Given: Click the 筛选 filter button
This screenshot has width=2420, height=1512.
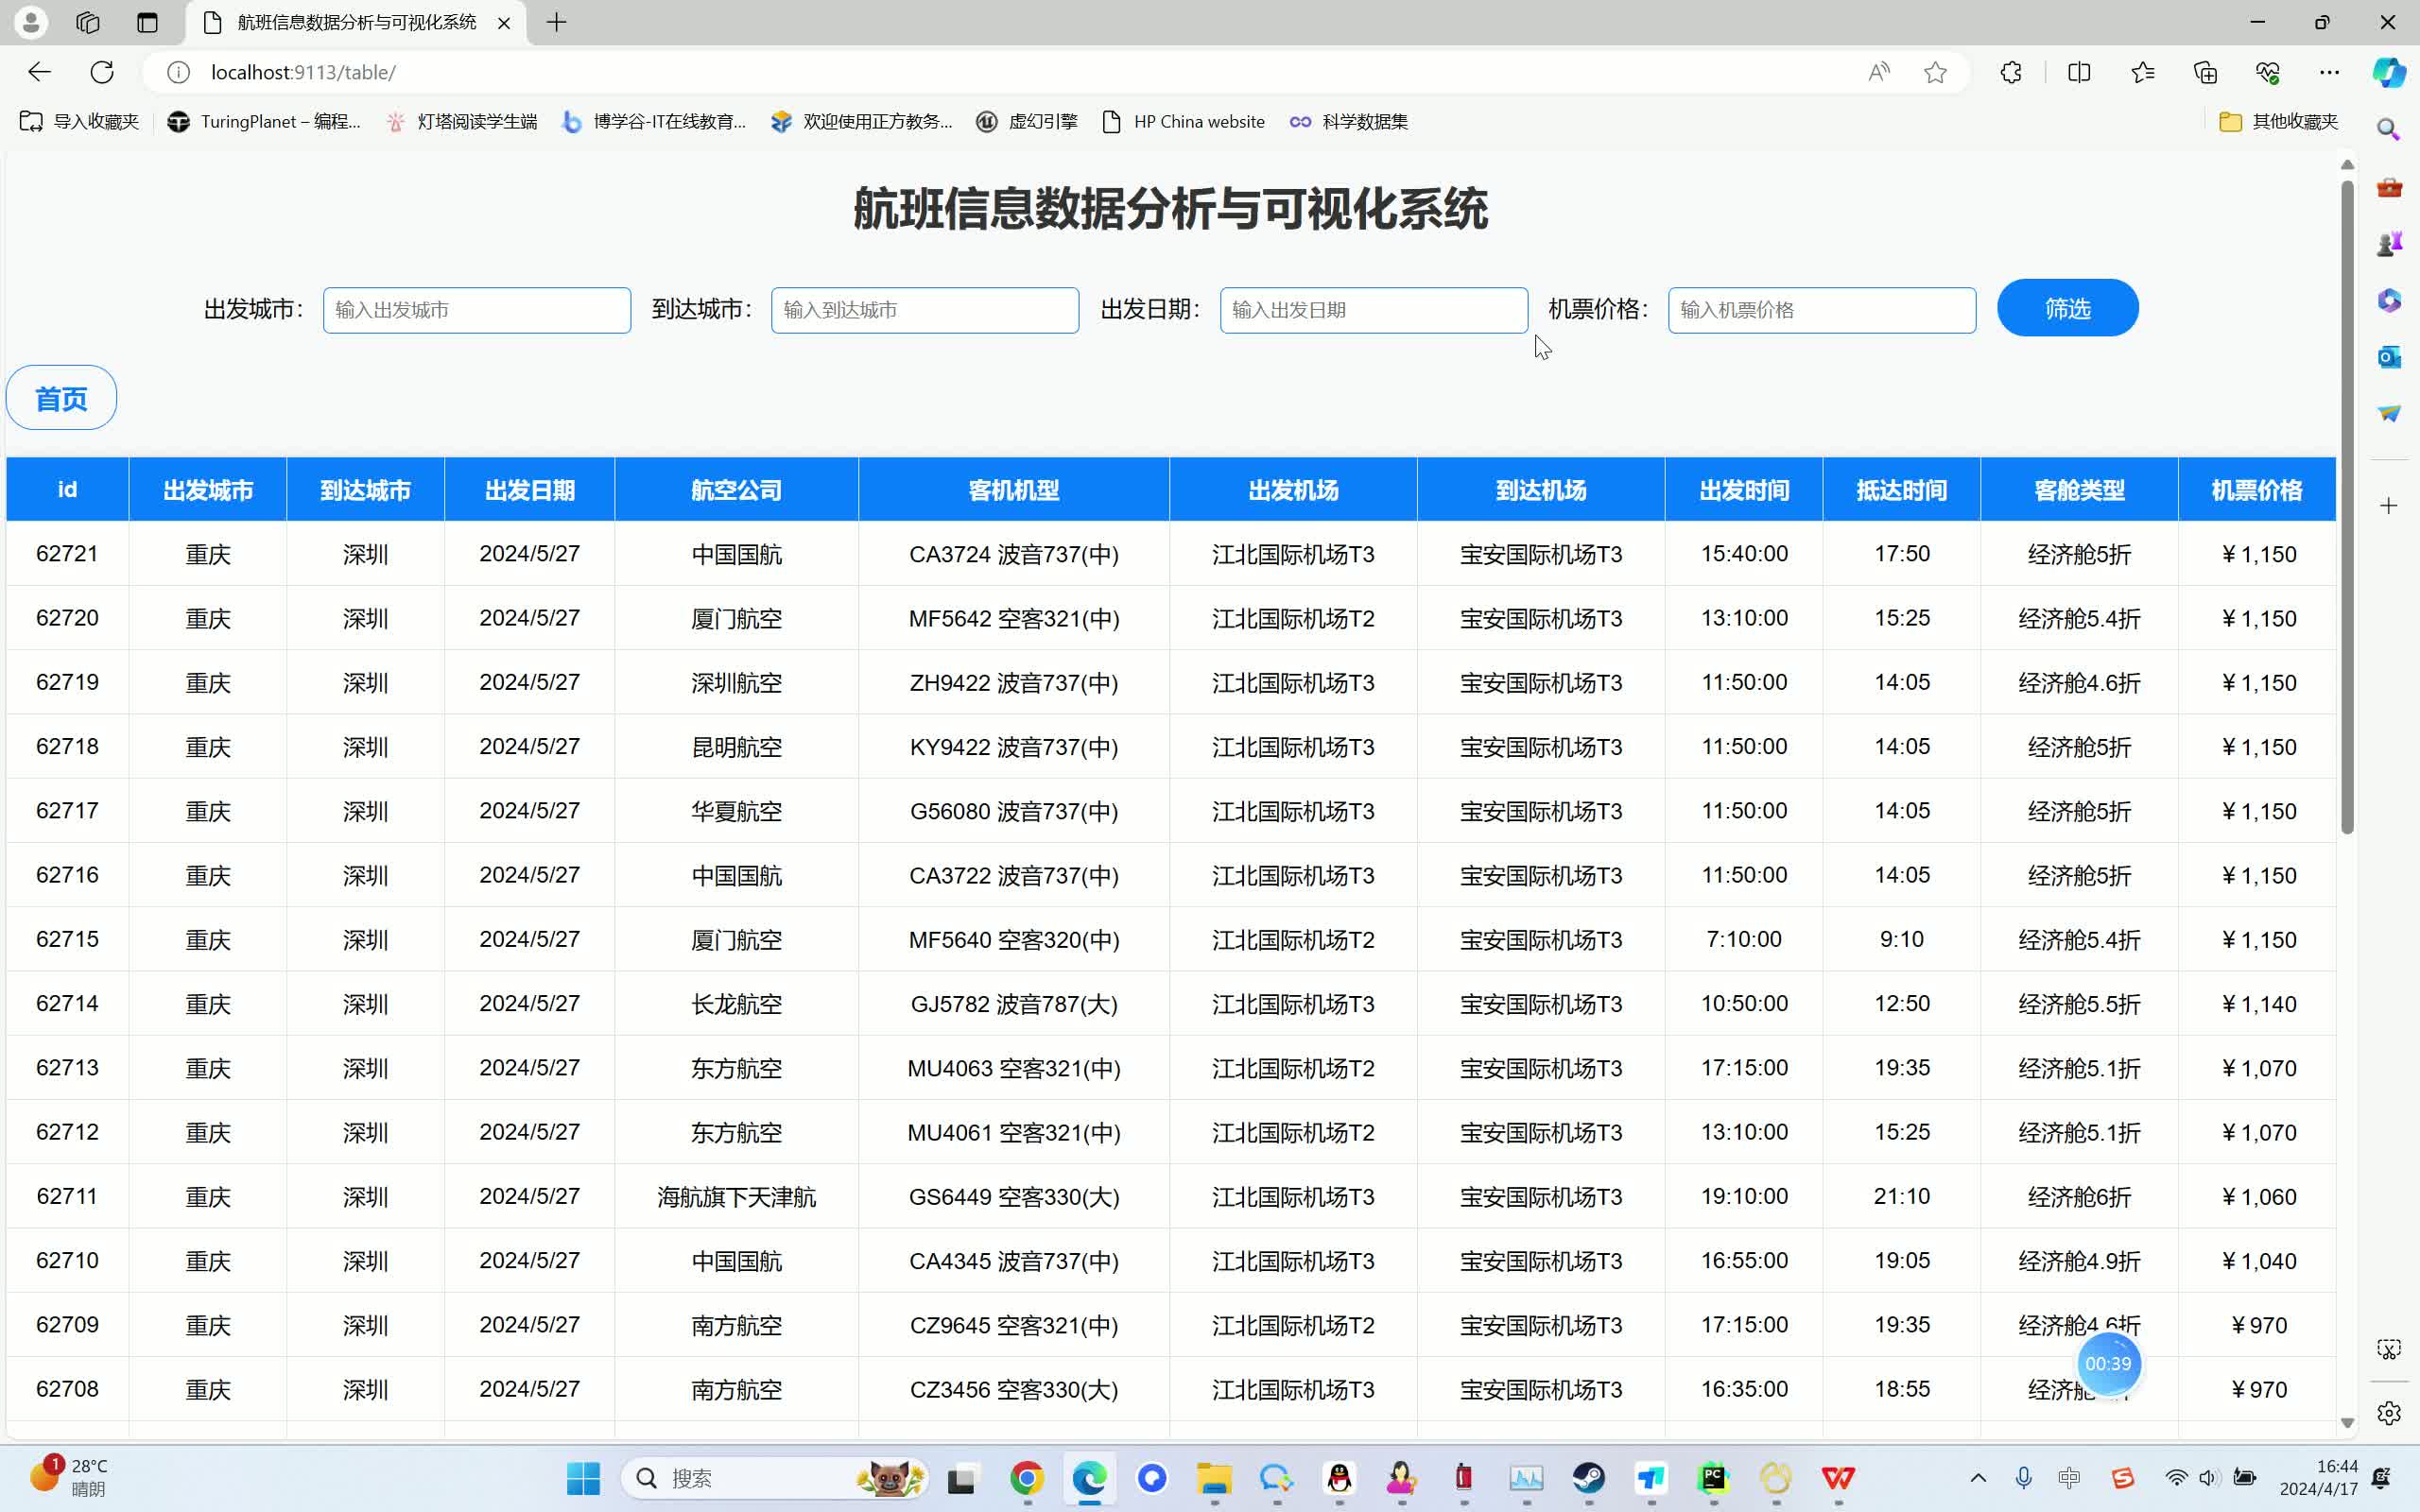Looking at the screenshot, I should point(2066,308).
